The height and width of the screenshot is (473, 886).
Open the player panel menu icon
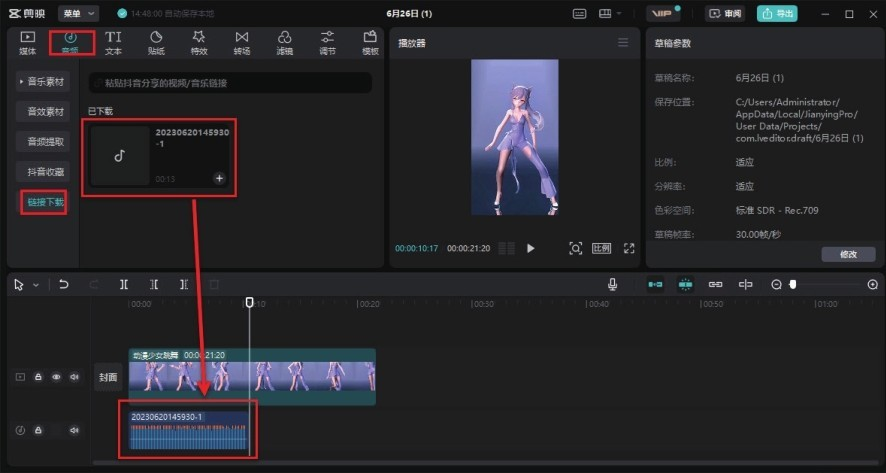pos(623,42)
